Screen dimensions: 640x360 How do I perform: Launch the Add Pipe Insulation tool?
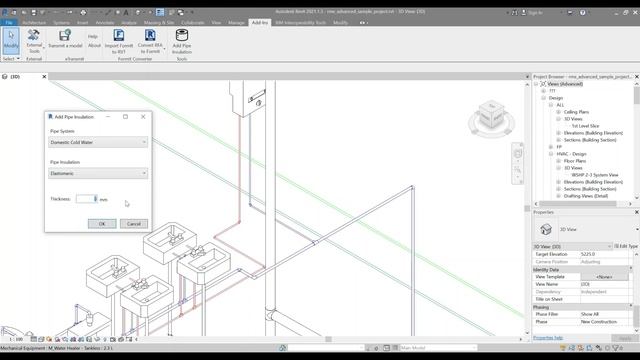(x=182, y=41)
